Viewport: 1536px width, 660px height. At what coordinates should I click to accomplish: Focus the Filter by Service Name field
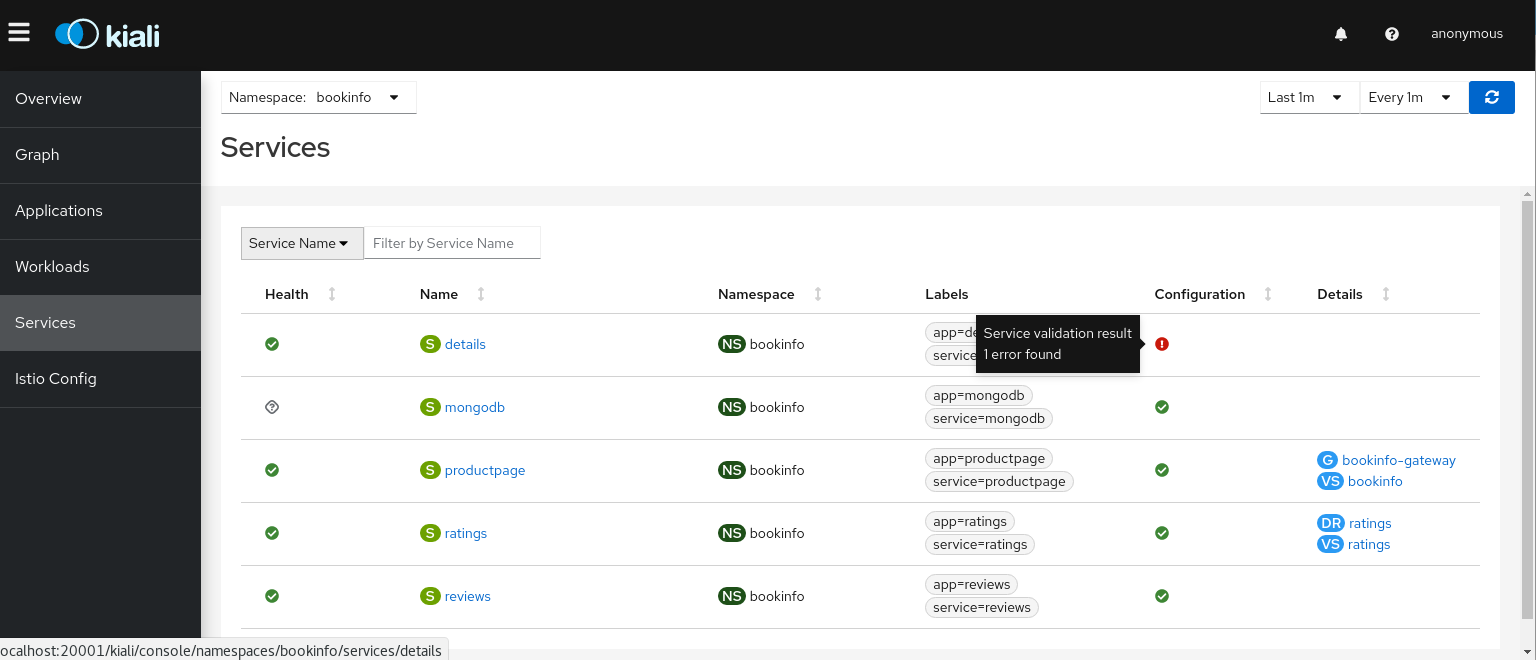(x=452, y=243)
